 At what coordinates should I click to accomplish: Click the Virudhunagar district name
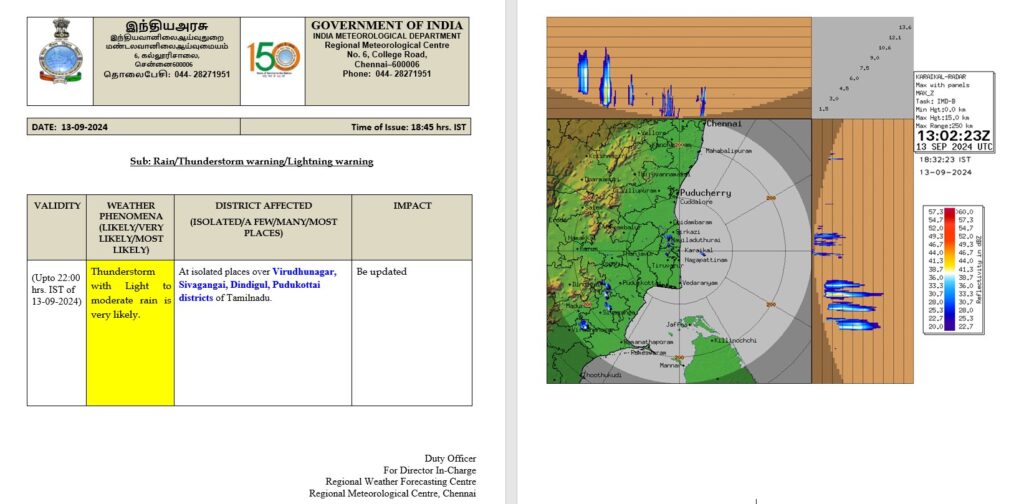pyautogui.click(x=304, y=271)
